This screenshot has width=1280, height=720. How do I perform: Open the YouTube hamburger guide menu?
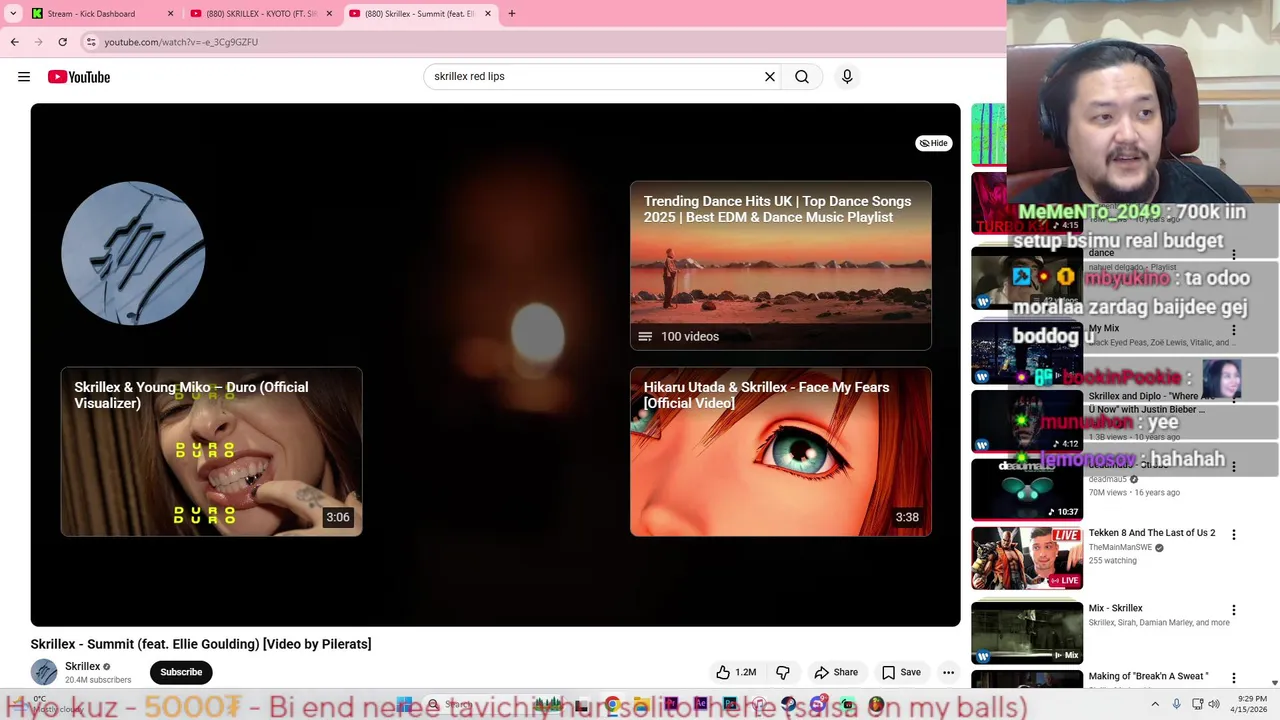coord(24,77)
